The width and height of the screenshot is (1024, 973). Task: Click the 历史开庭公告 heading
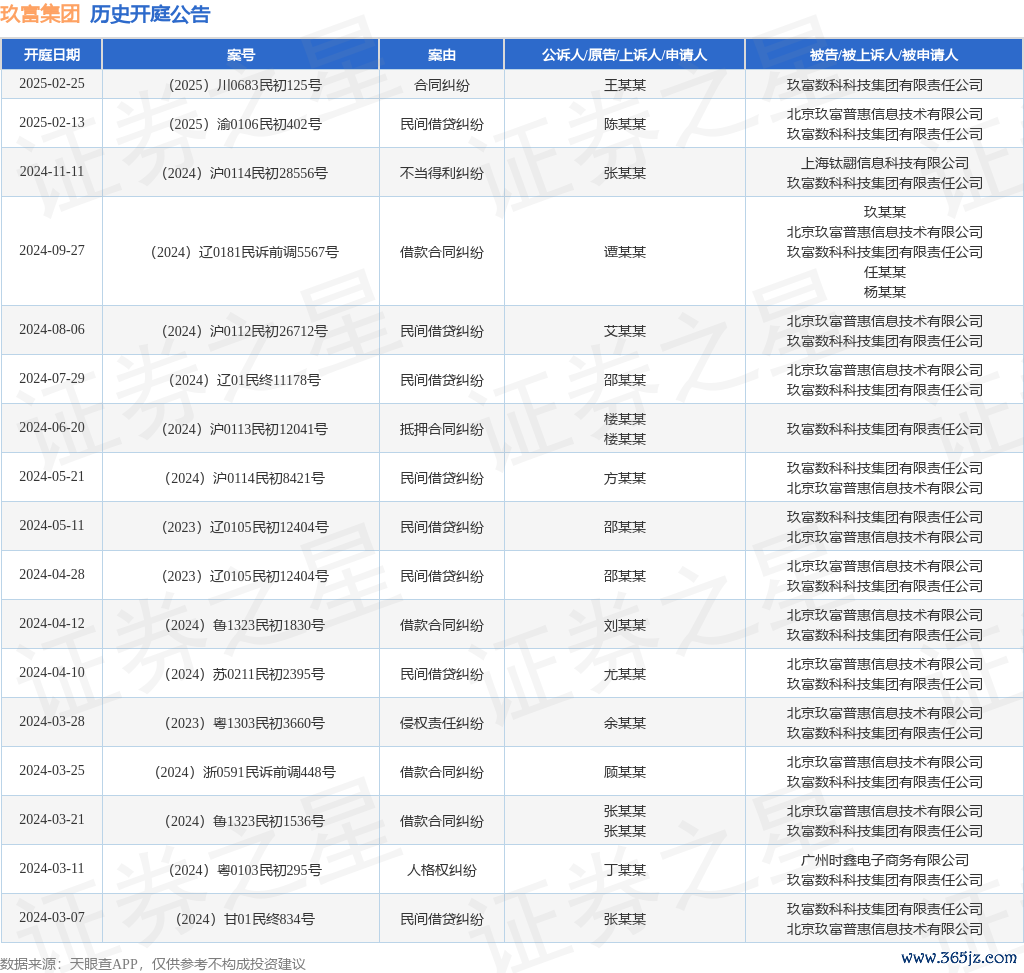click(x=150, y=14)
